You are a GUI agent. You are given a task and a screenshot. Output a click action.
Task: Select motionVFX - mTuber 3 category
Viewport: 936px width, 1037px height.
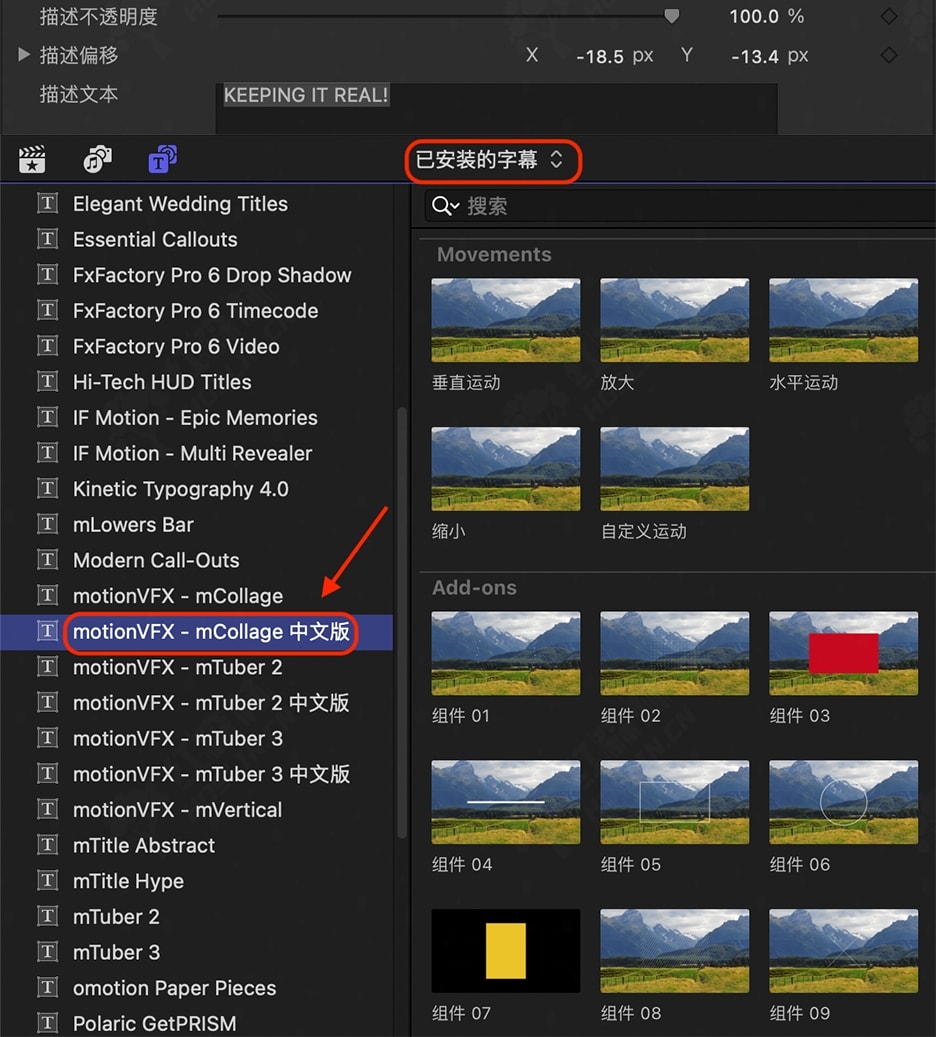177,739
